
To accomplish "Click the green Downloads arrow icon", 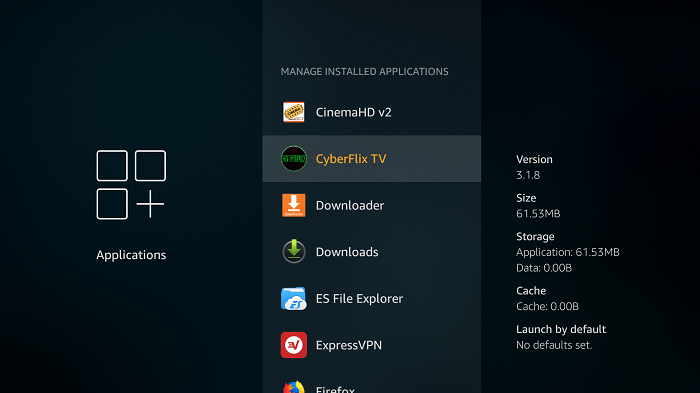I will [293, 251].
